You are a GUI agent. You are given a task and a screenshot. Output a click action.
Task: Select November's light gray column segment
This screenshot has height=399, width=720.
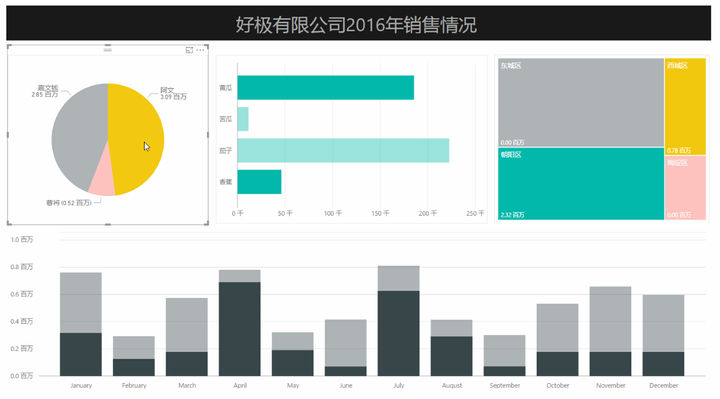tap(610, 320)
